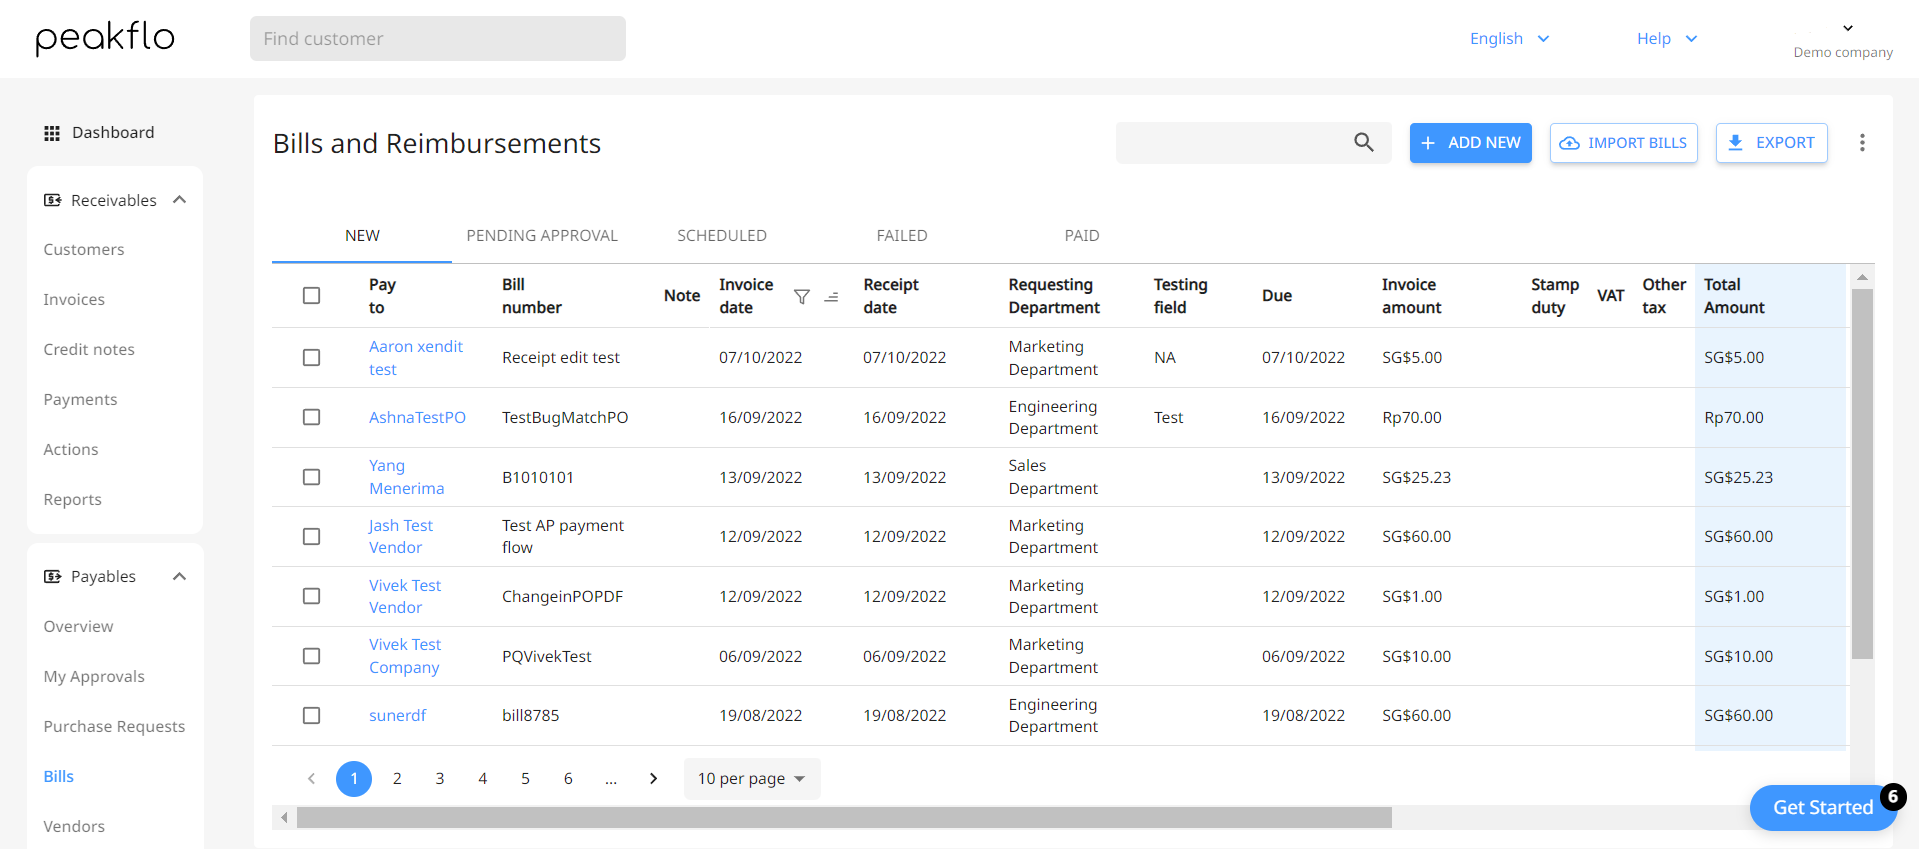This screenshot has height=849, width=1919.
Task: Click the Receivables money icon
Action: 52,200
